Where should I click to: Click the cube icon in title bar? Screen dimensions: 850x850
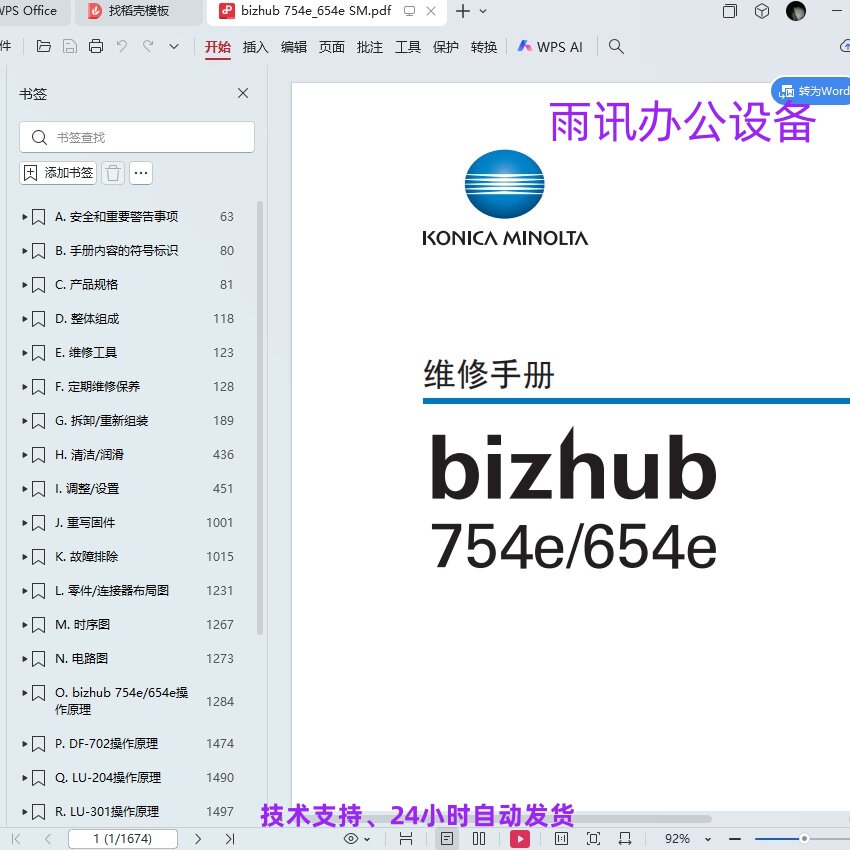[x=762, y=11]
